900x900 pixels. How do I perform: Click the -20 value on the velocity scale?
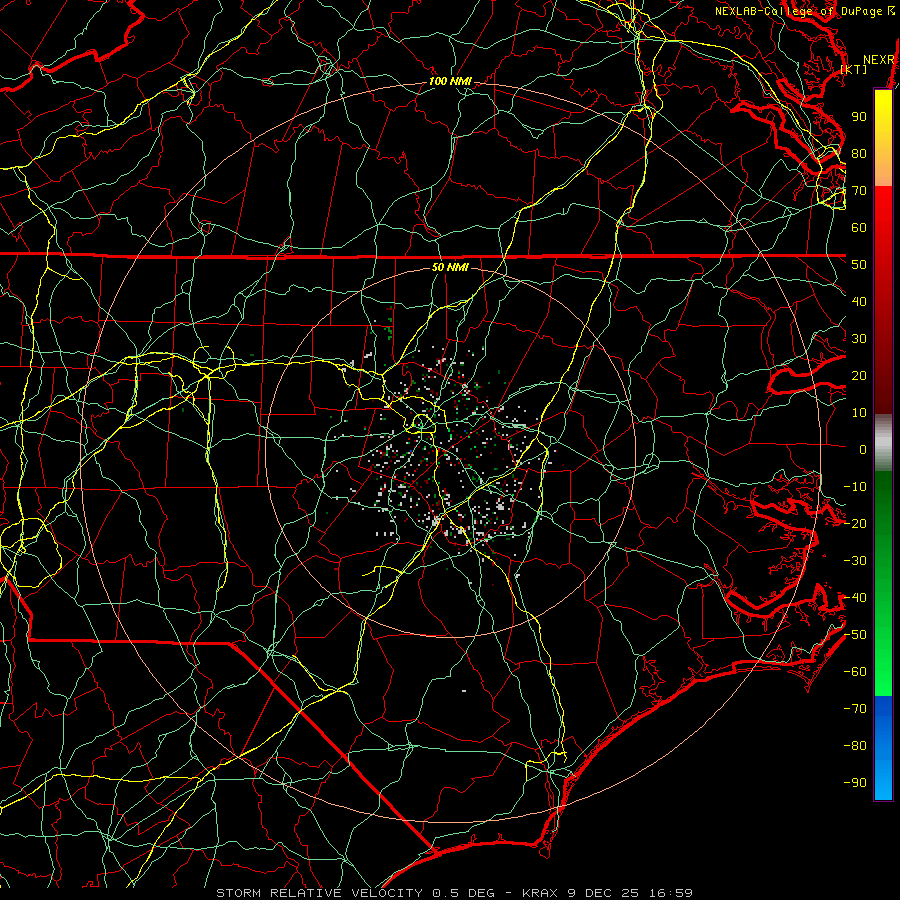pos(855,523)
